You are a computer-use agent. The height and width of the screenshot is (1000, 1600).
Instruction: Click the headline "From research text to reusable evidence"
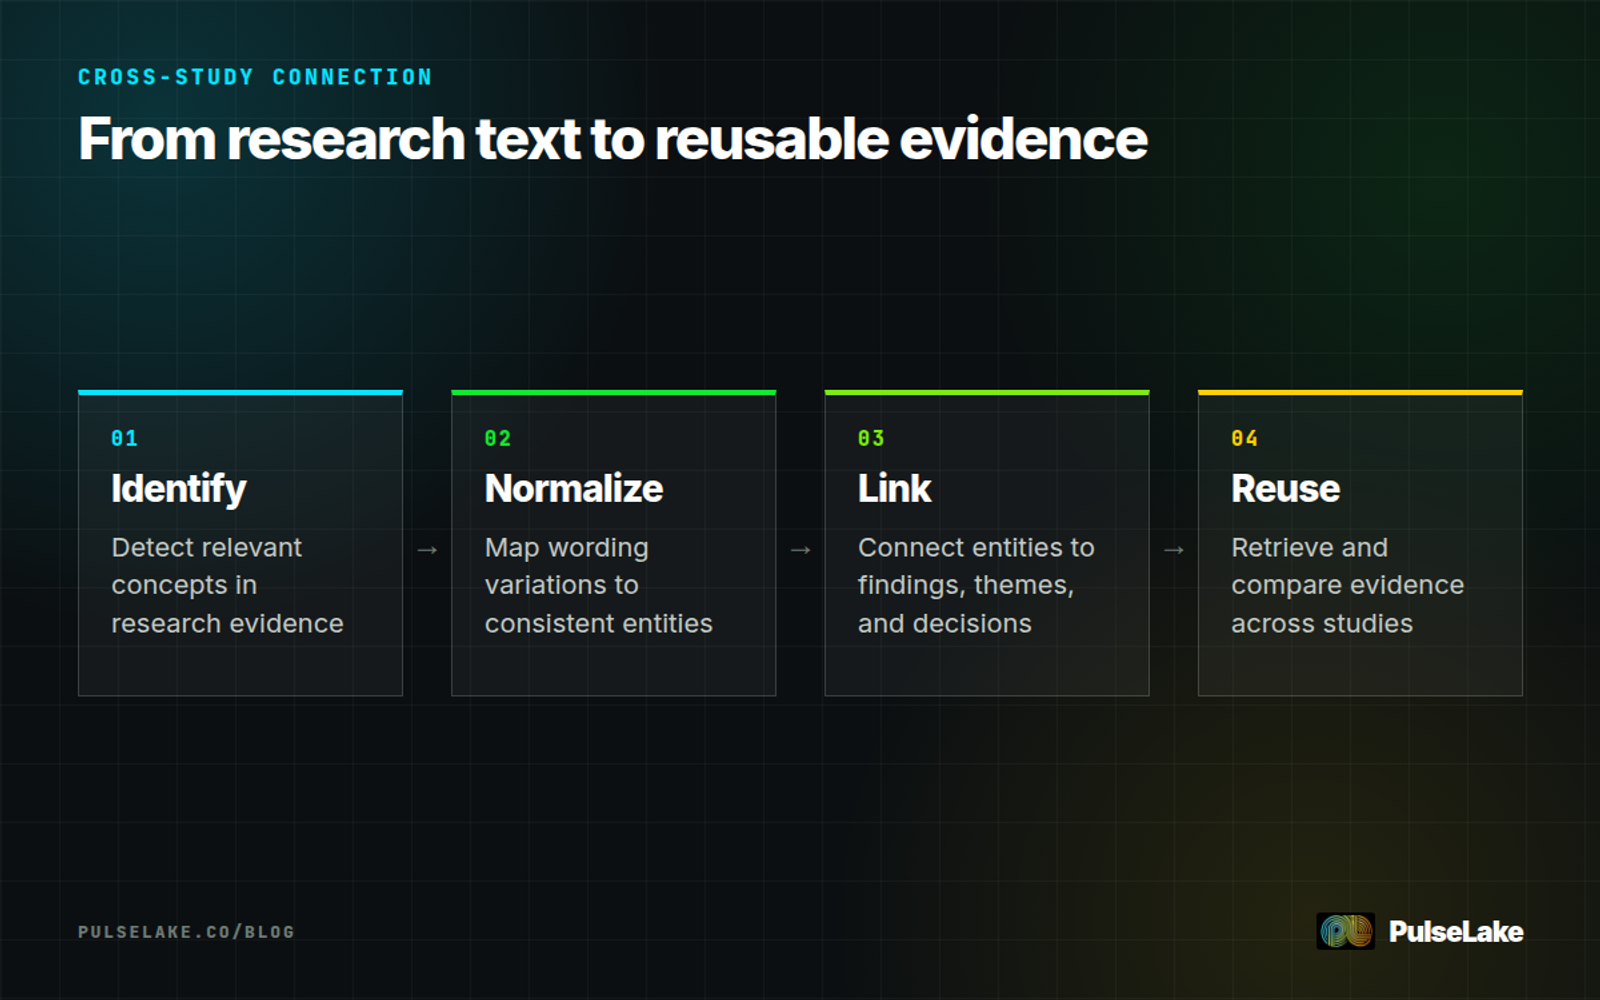613,139
